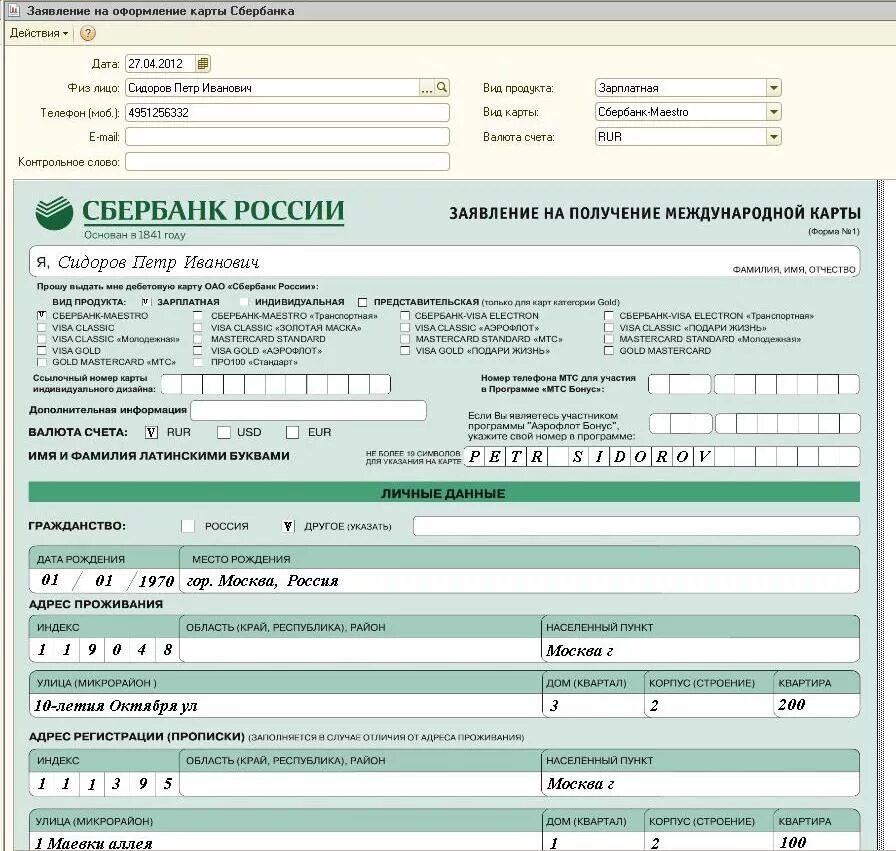Click the registration index 111395
This screenshot has width=896, height=851.
105,784
